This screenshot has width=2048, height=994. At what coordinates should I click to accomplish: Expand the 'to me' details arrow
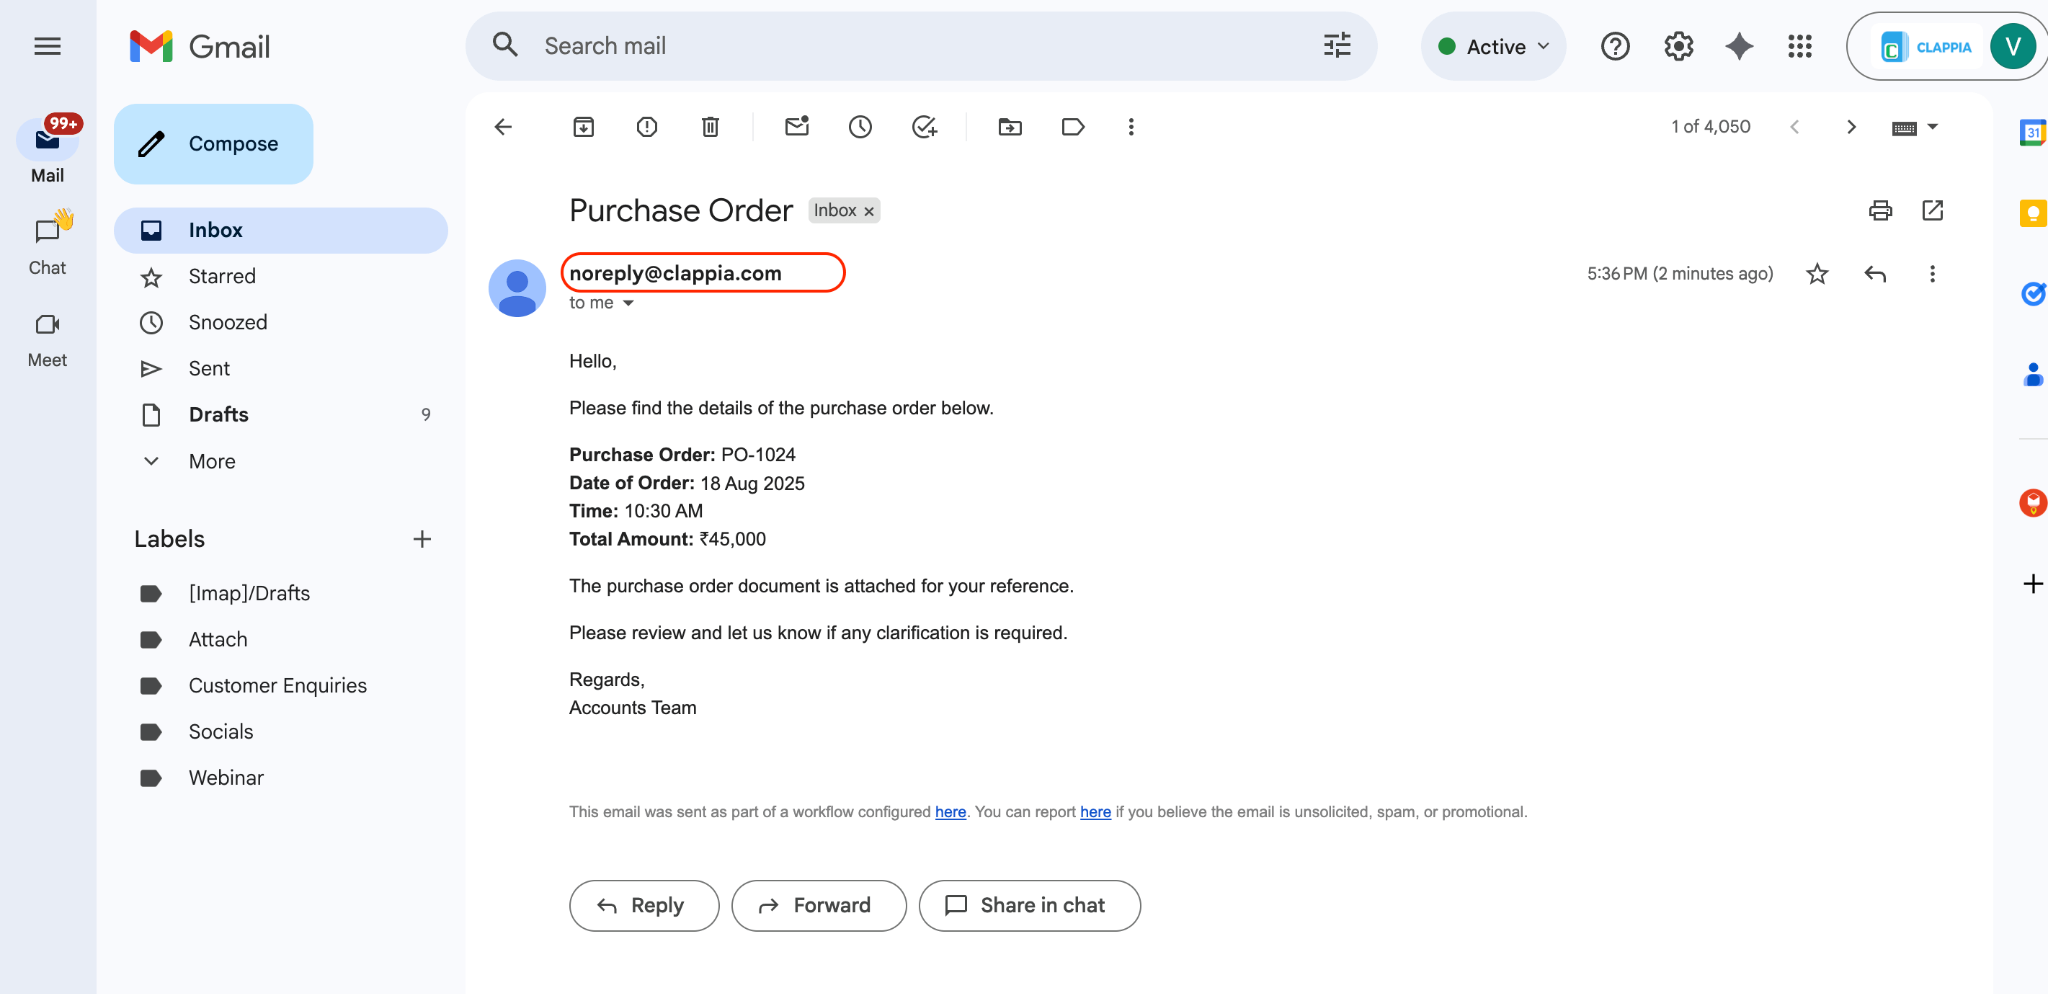pos(628,303)
